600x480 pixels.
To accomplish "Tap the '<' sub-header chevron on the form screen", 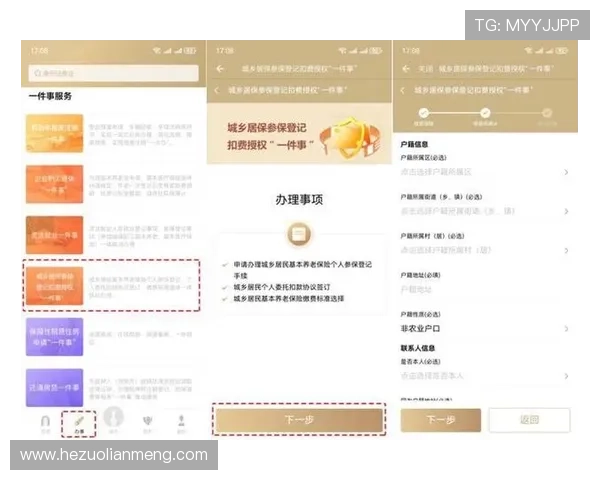I will [x=403, y=90].
